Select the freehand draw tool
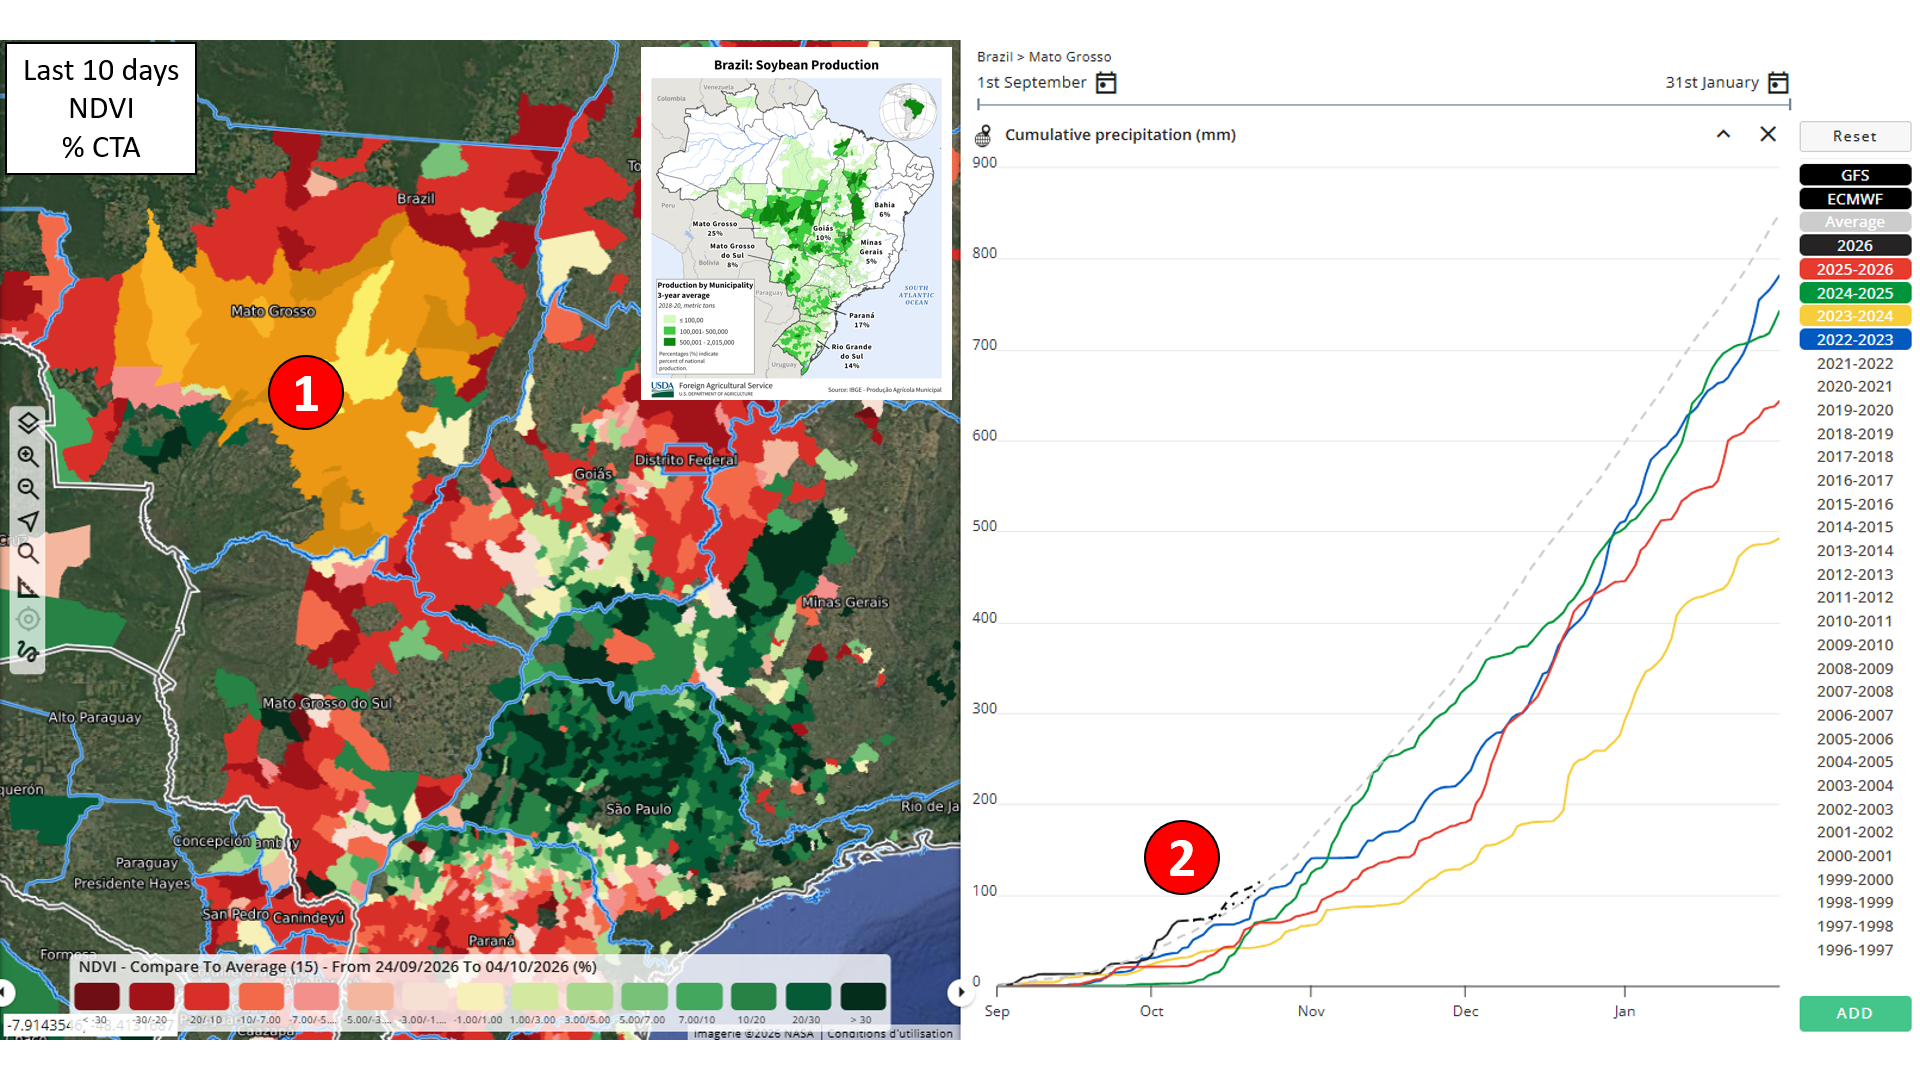 (x=28, y=652)
